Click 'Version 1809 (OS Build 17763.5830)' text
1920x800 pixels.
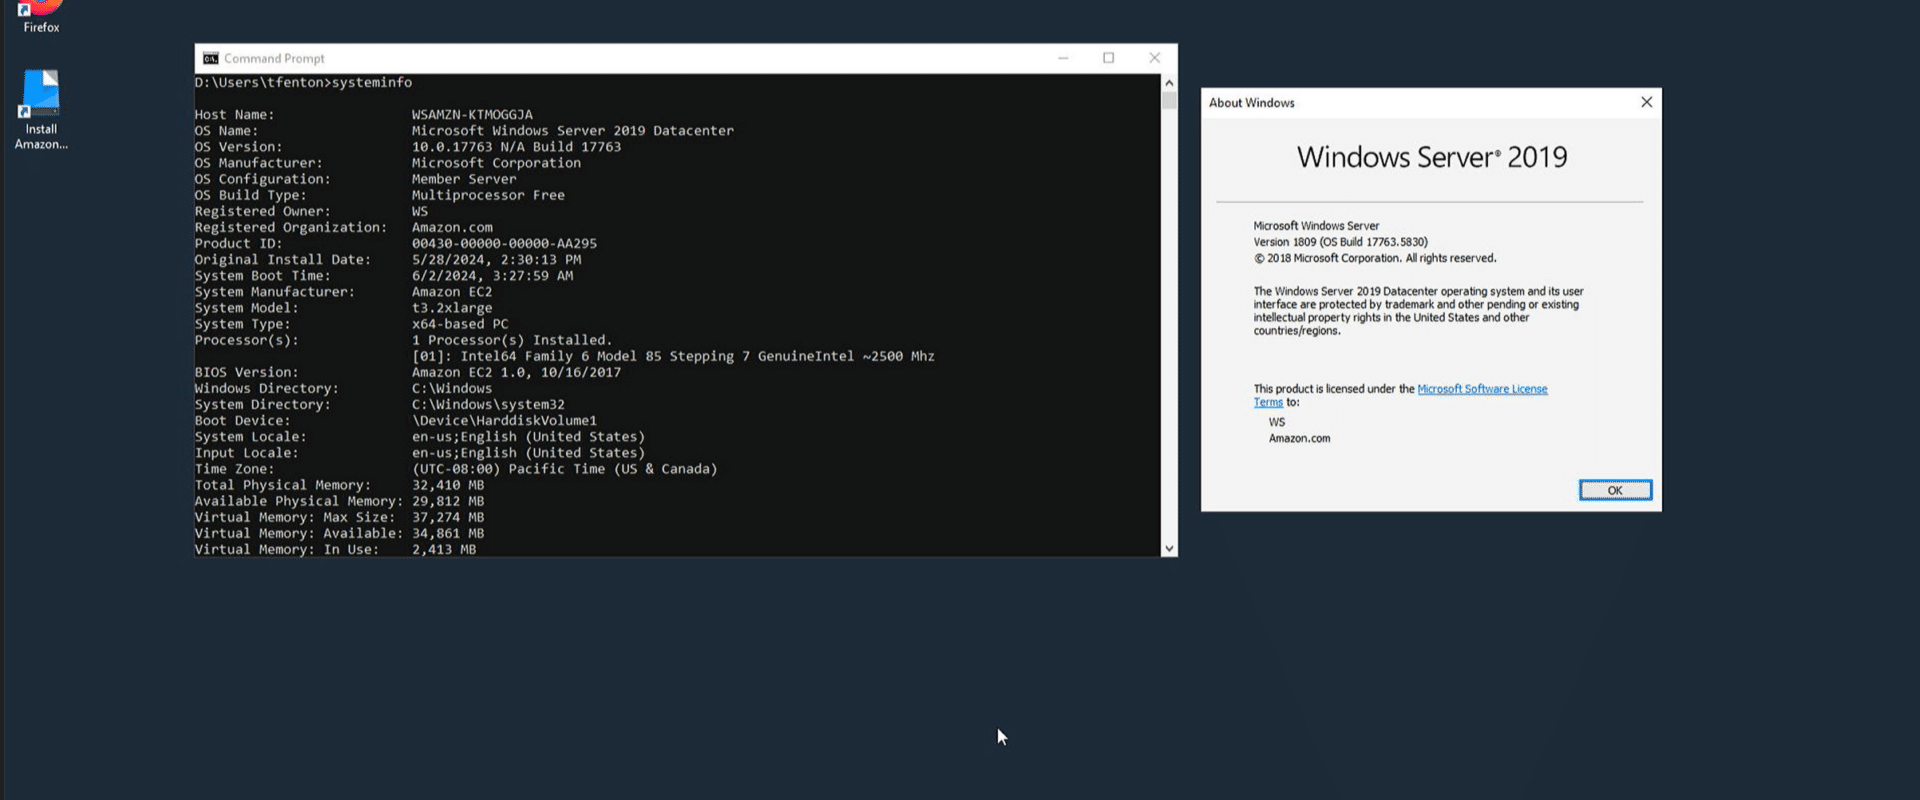[1340, 242]
